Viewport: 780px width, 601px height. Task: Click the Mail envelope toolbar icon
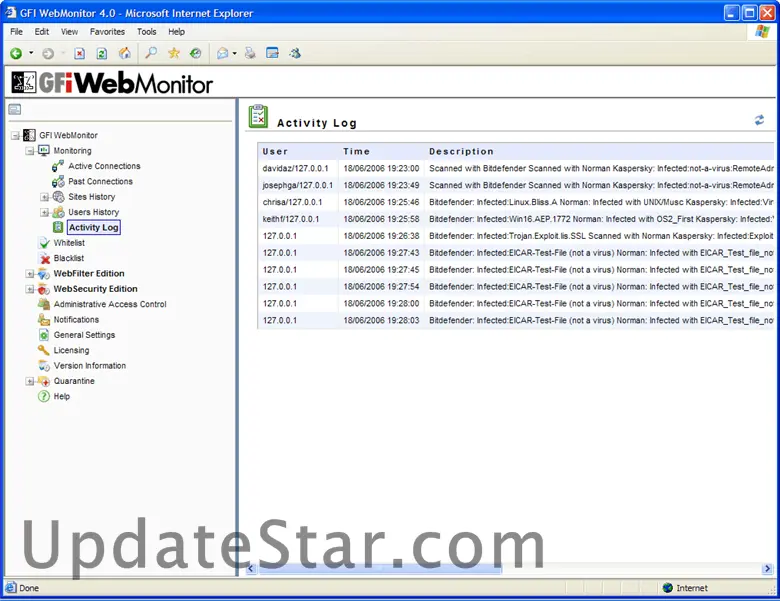click(x=223, y=53)
